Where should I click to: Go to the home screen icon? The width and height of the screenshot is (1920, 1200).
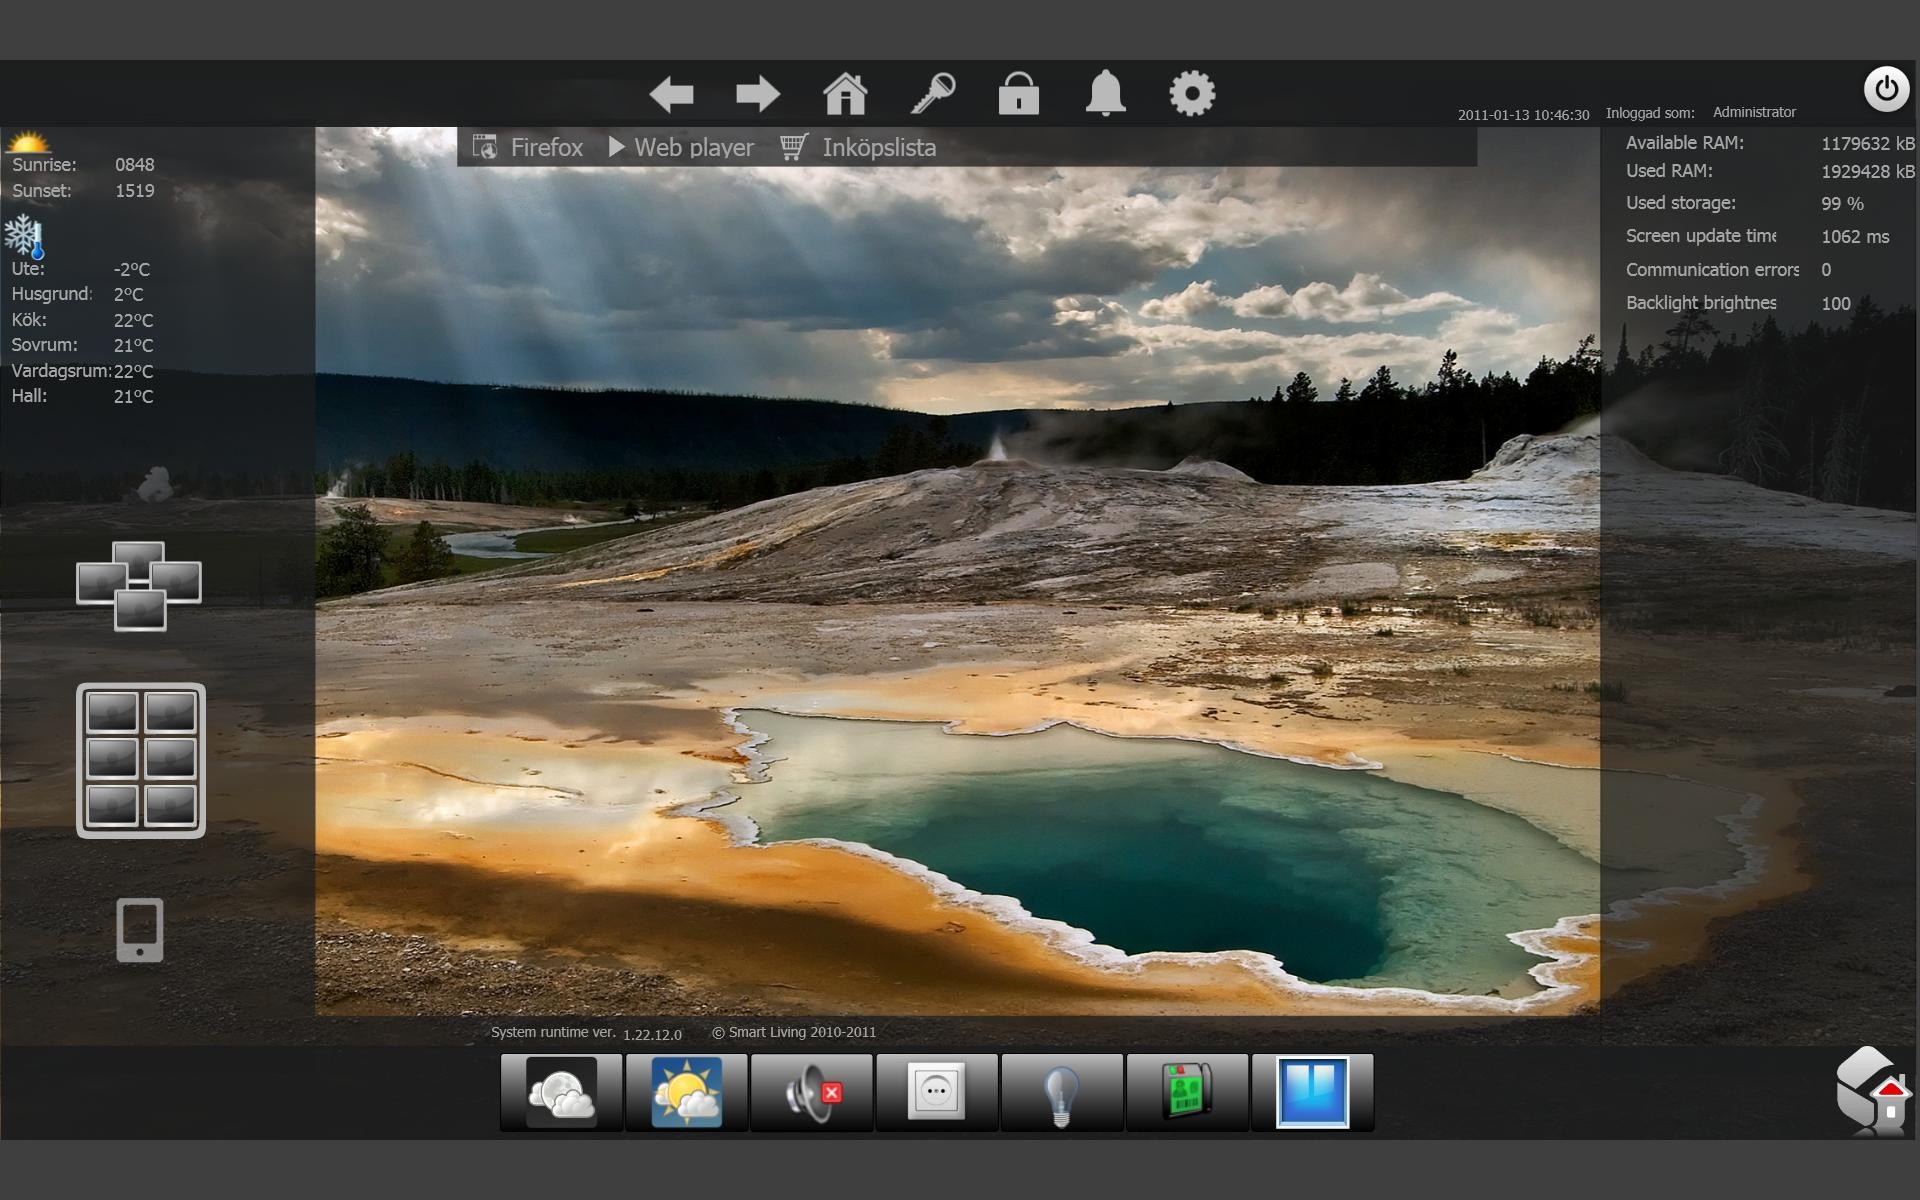coord(845,94)
